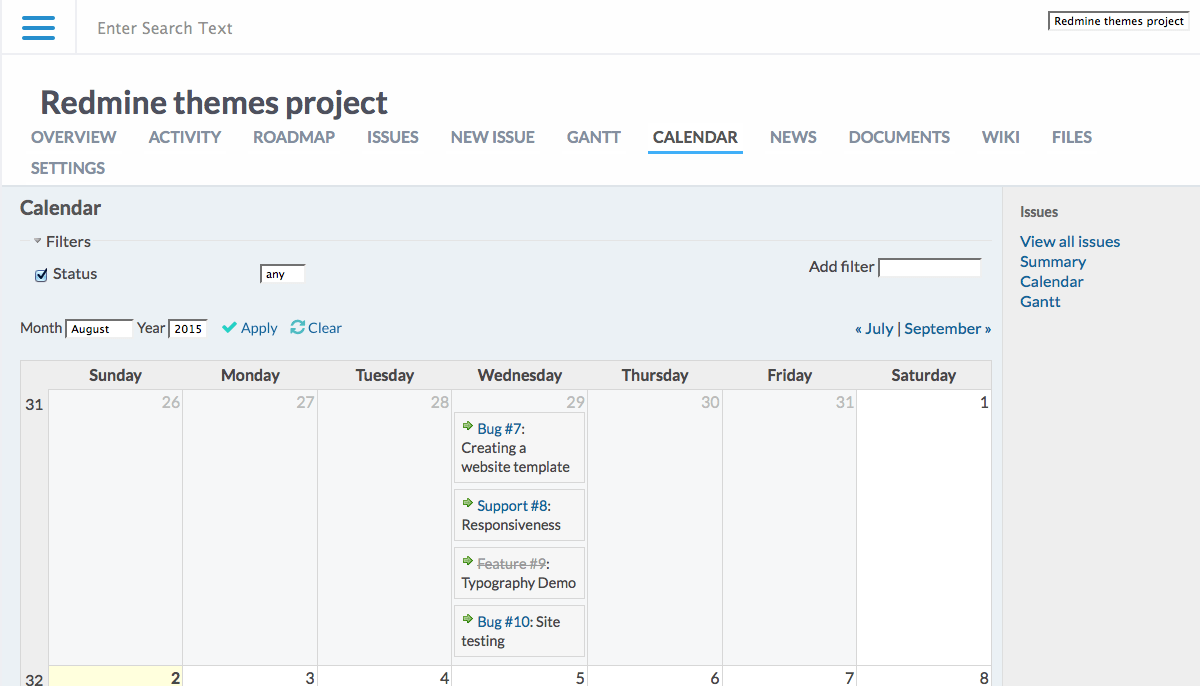Image resolution: width=1200 pixels, height=686 pixels.
Task: Go to next month September
Action: pyautogui.click(x=948, y=328)
